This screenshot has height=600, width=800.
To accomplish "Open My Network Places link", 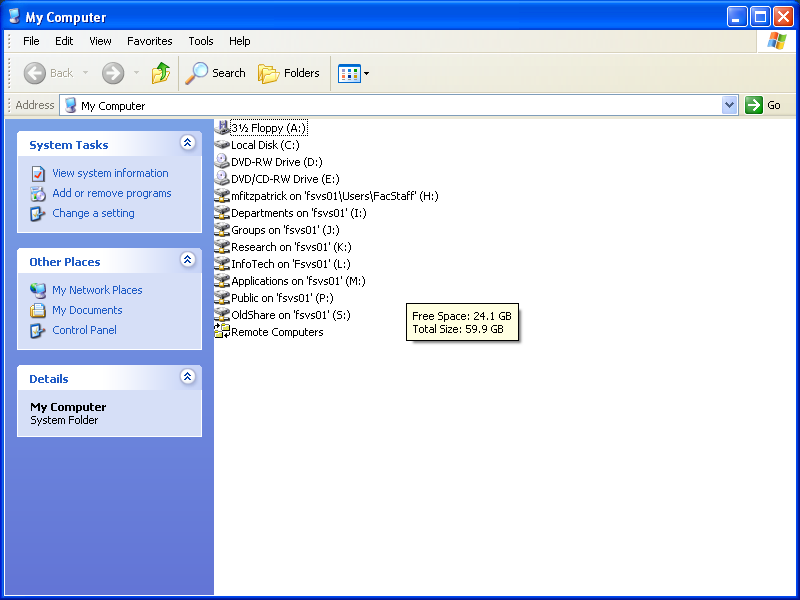I will click(97, 290).
